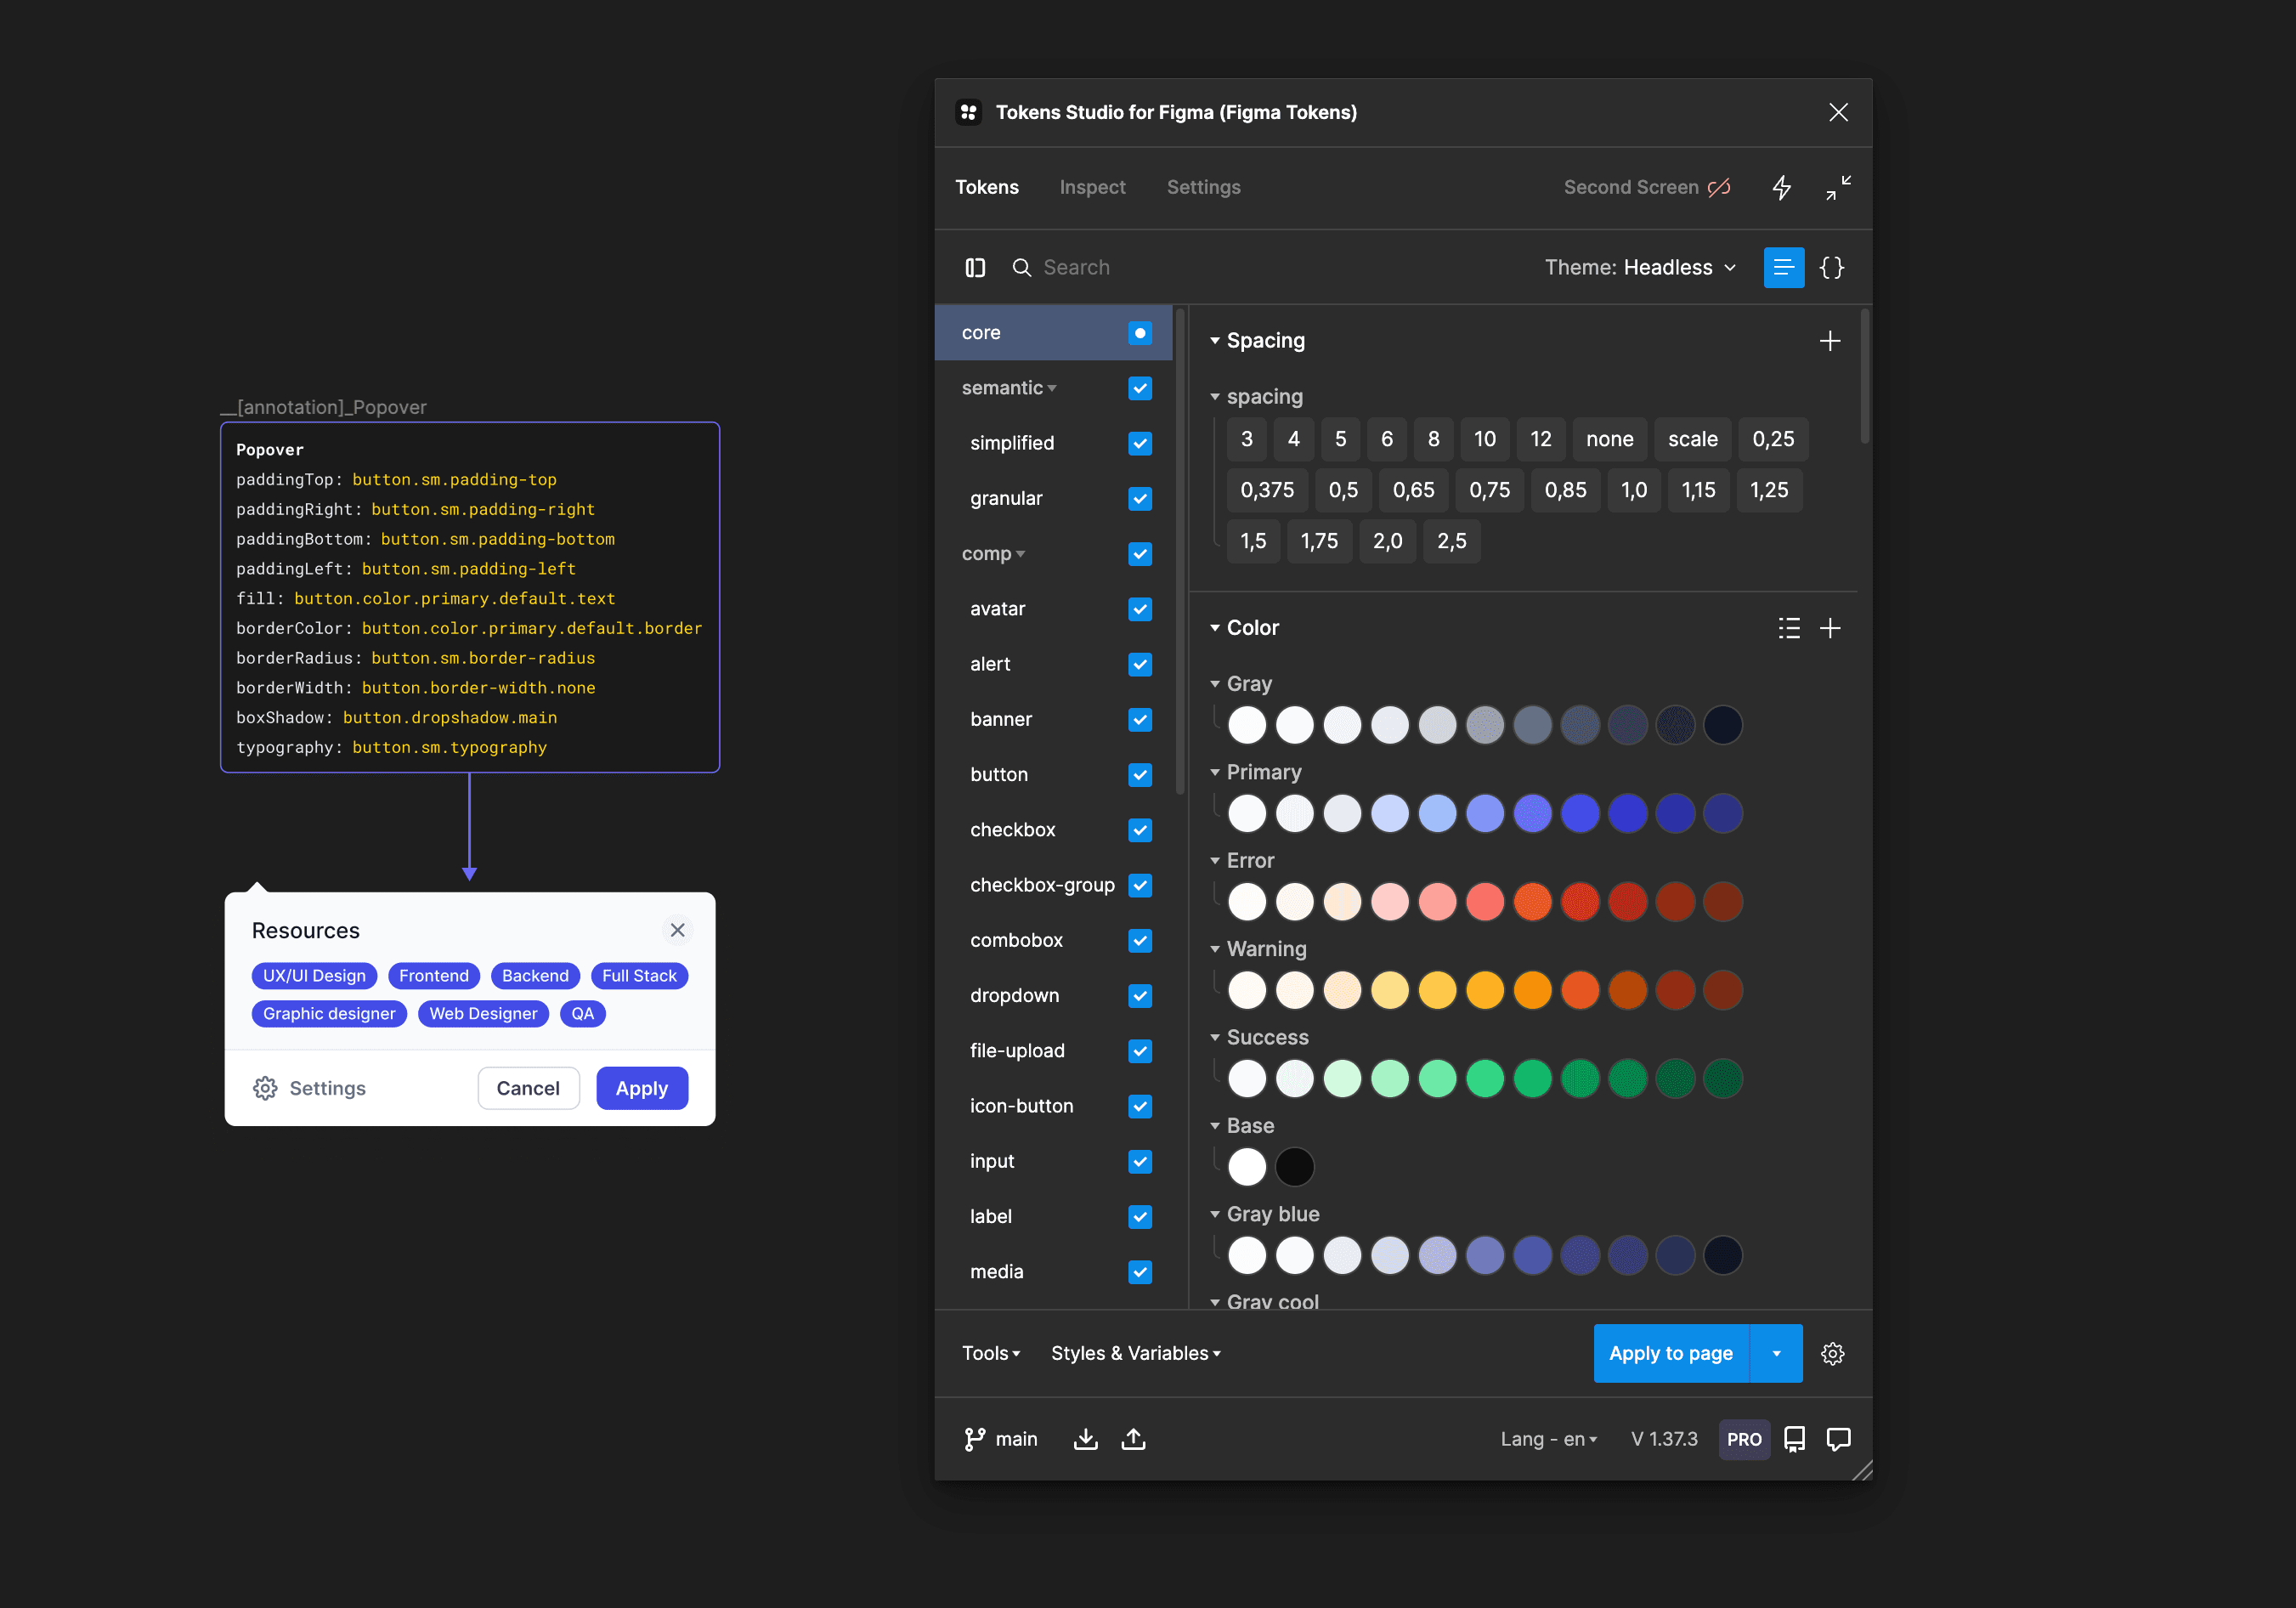Click Cancel in the Resources popover
The height and width of the screenshot is (1608, 2296).
click(528, 1088)
